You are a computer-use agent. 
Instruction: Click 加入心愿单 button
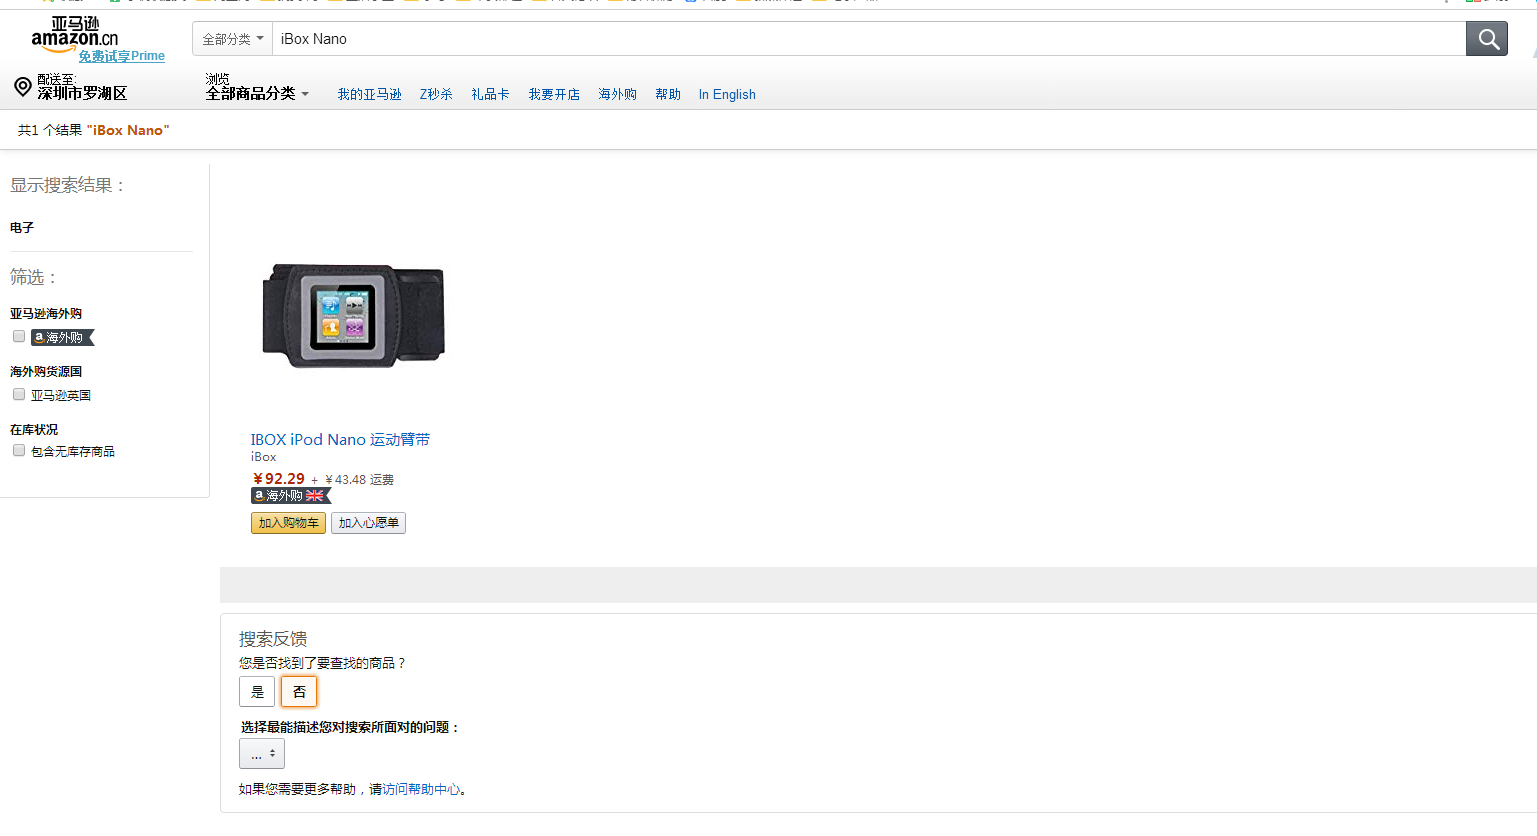pos(368,523)
